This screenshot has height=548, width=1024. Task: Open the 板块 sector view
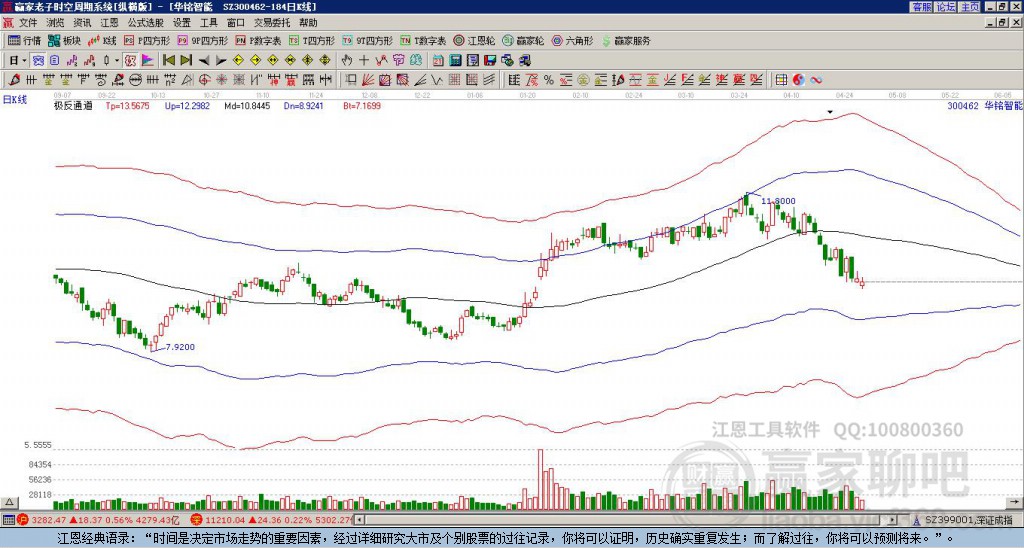[x=65, y=40]
